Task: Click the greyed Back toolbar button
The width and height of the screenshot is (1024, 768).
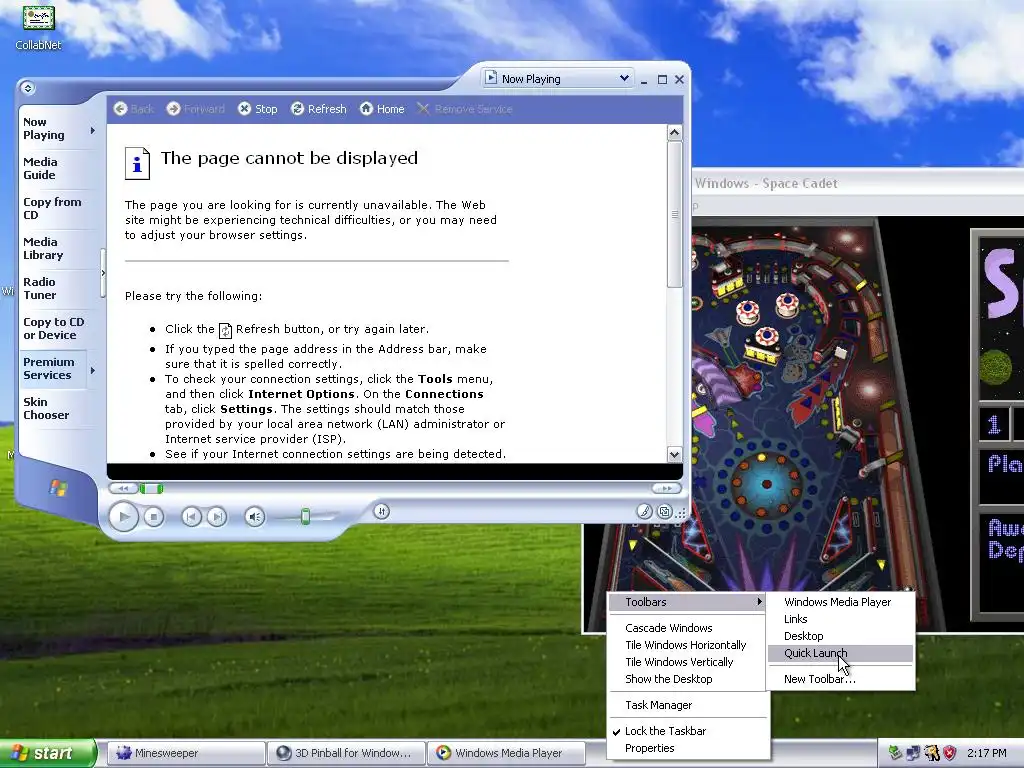Action: tap(134, 109)
